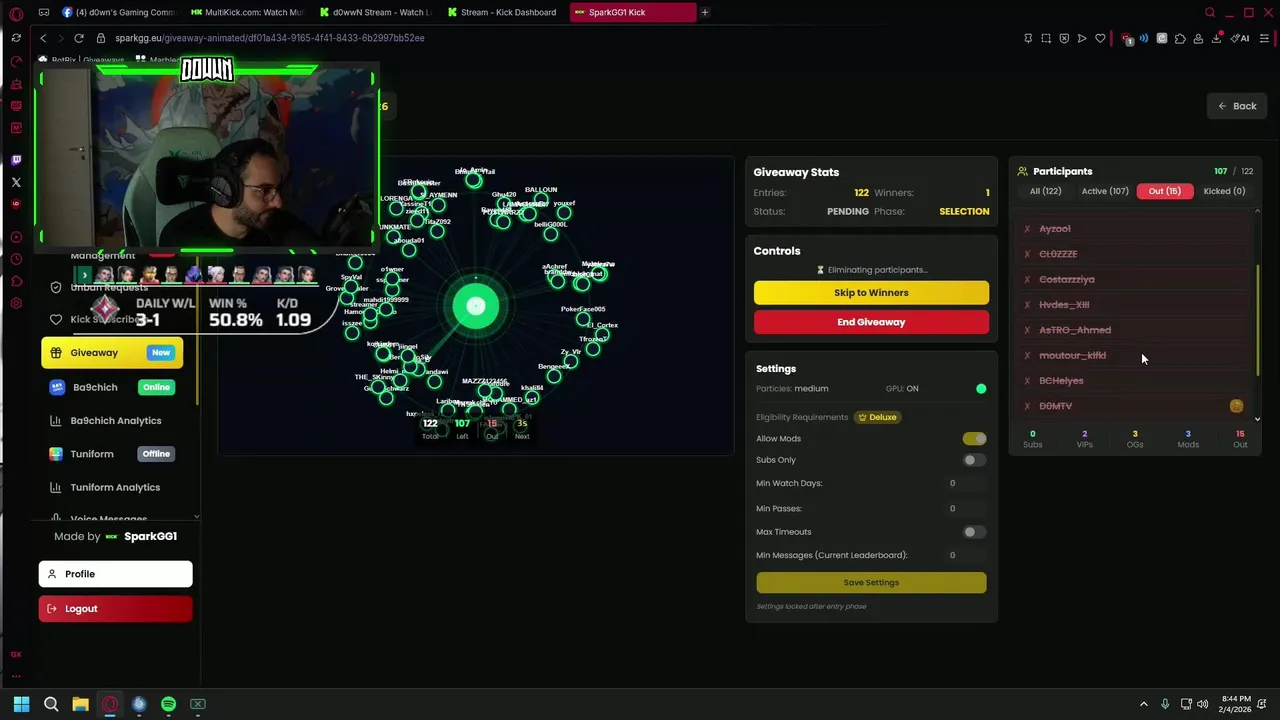
Task: Open a new browser tab
Action: [705, 12]
